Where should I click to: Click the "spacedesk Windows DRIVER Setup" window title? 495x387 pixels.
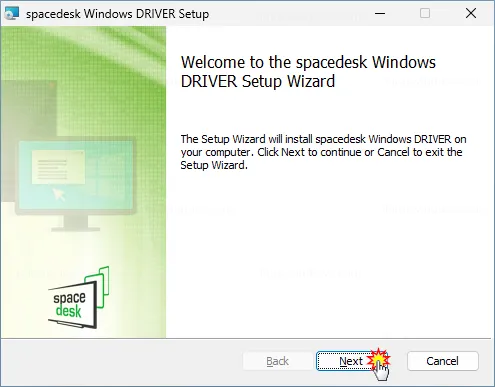click(x=117, y=14)
